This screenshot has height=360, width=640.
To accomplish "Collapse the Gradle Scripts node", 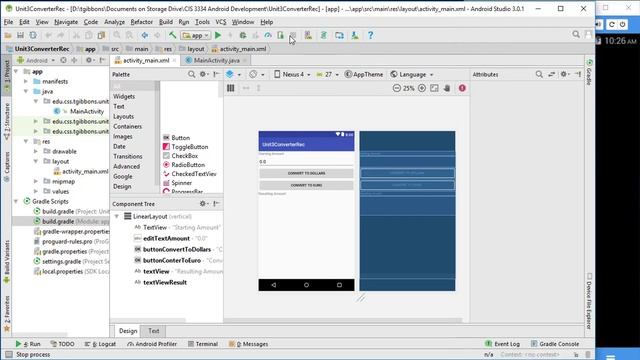I will [16, 201].
